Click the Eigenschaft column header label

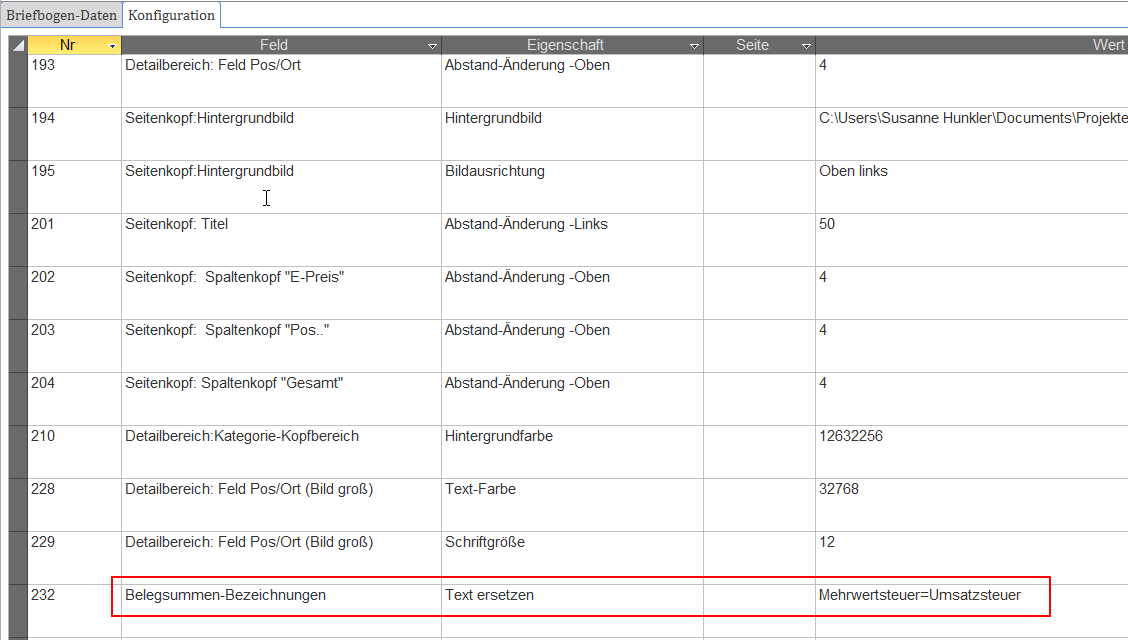tap(565, 45)
